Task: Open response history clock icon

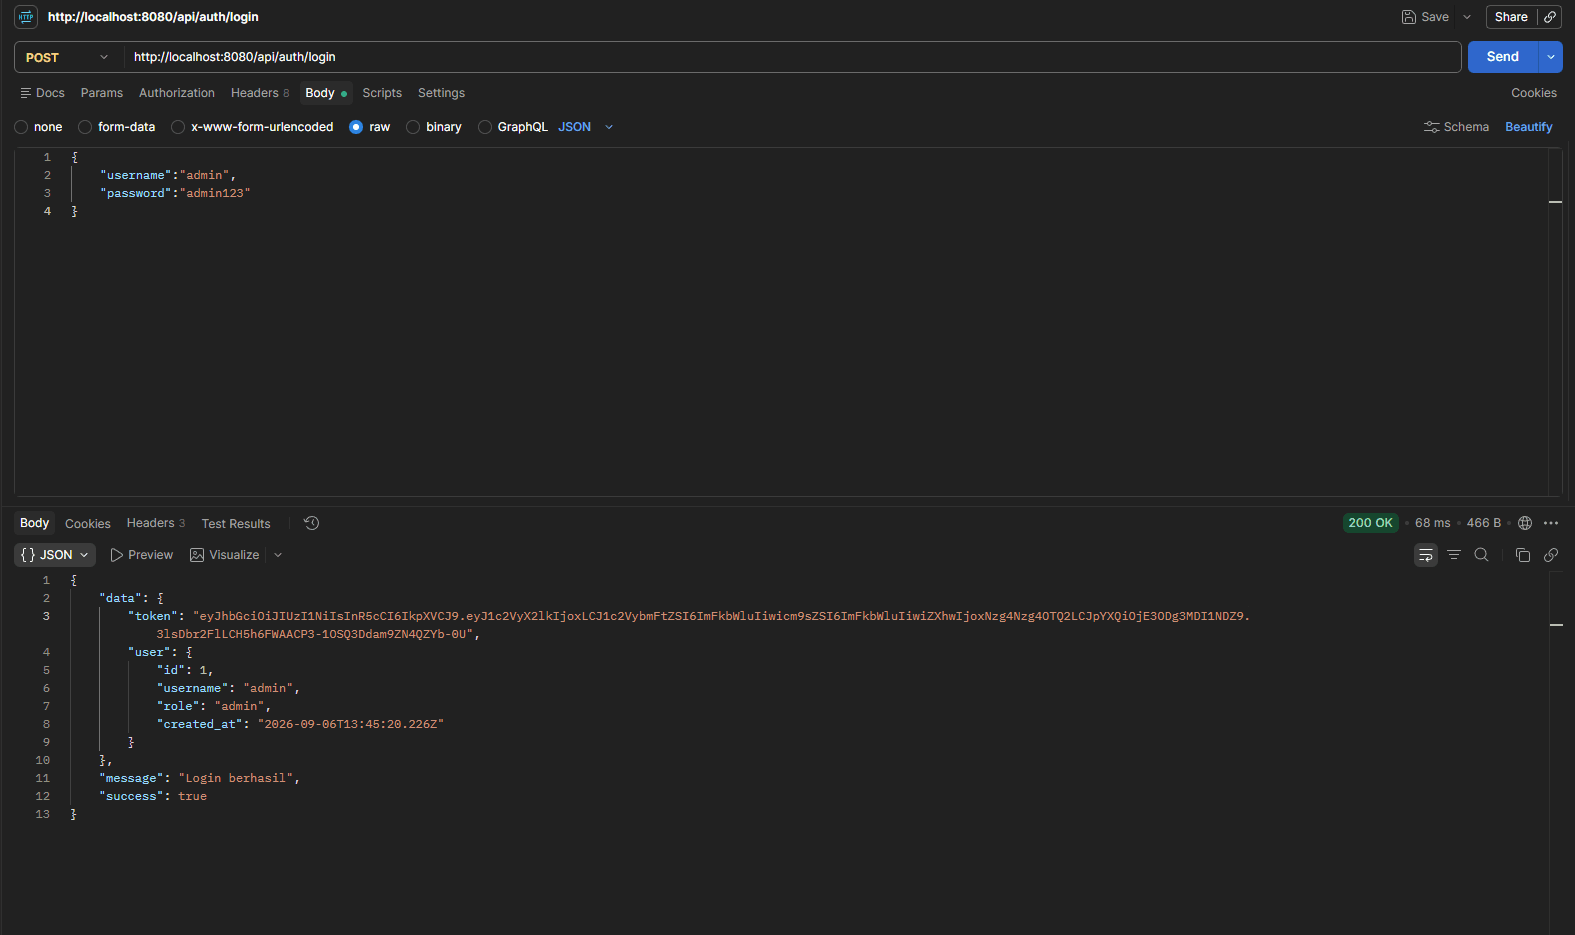Action: (x=312, y=523)
